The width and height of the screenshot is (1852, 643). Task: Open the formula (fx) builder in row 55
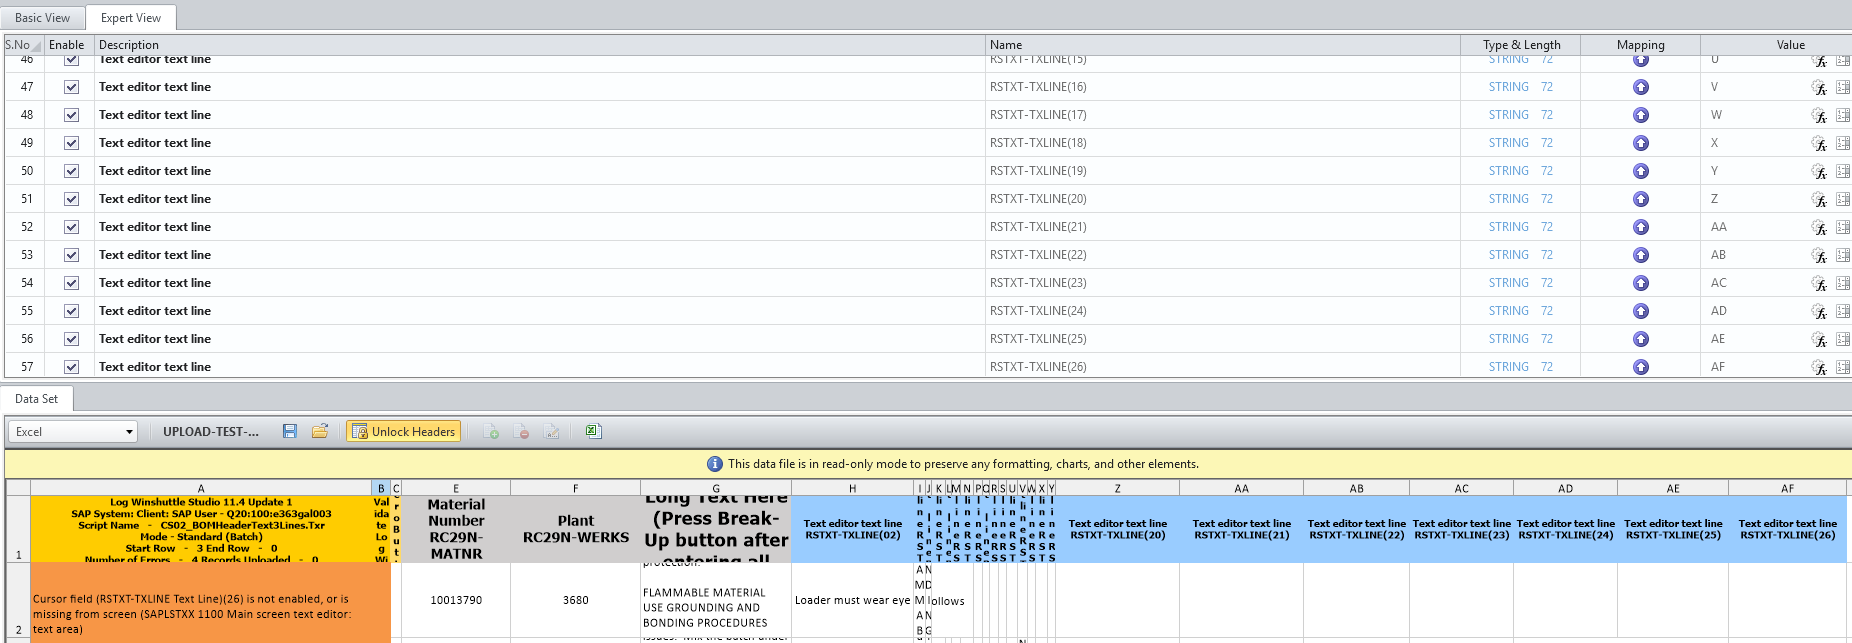tap(1819, 311)
